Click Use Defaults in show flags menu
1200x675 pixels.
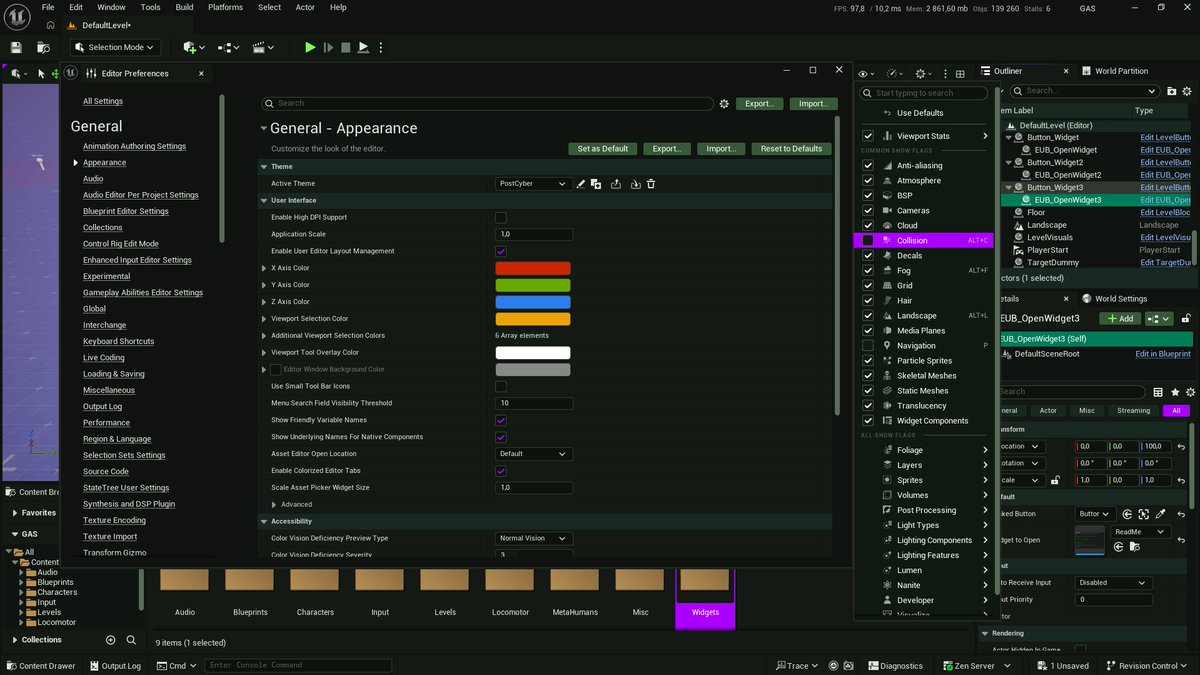click(920, 113)
